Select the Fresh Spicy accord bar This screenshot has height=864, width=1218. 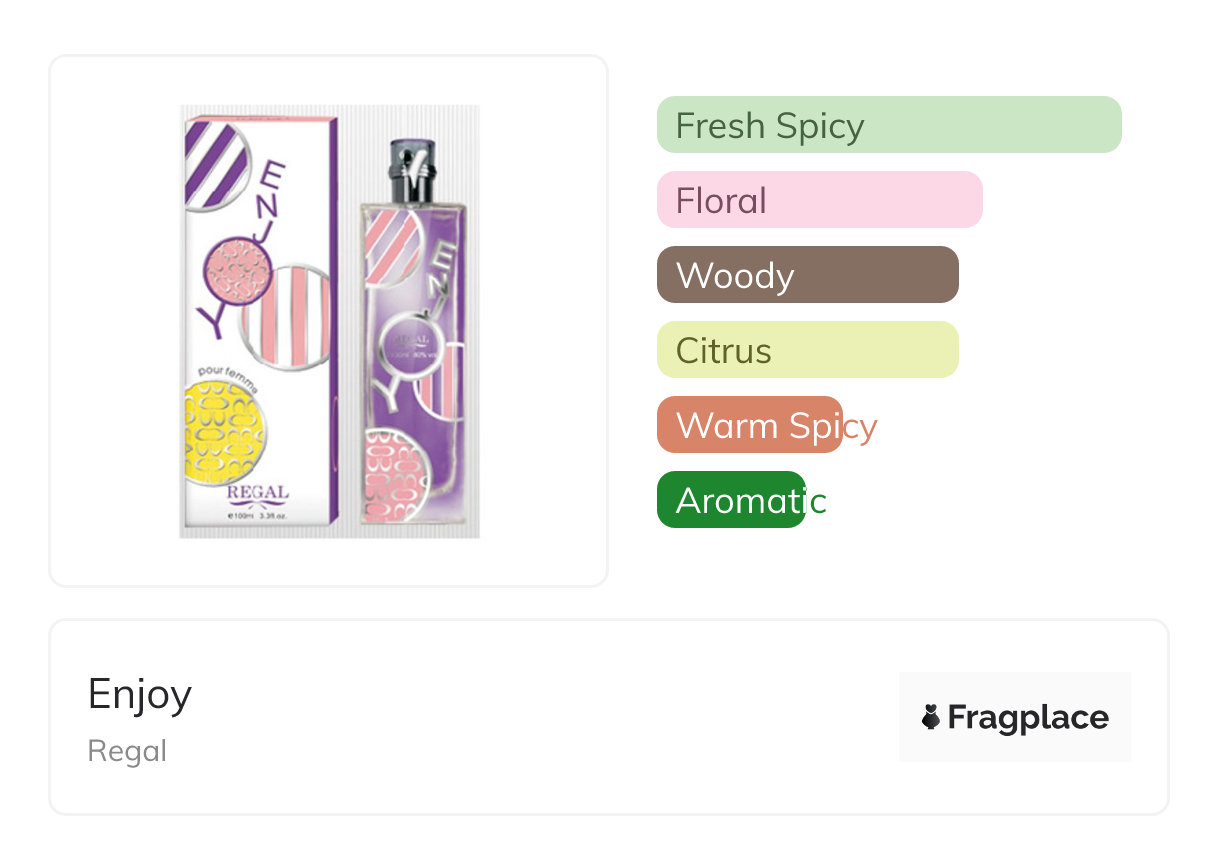pos(888,125)
